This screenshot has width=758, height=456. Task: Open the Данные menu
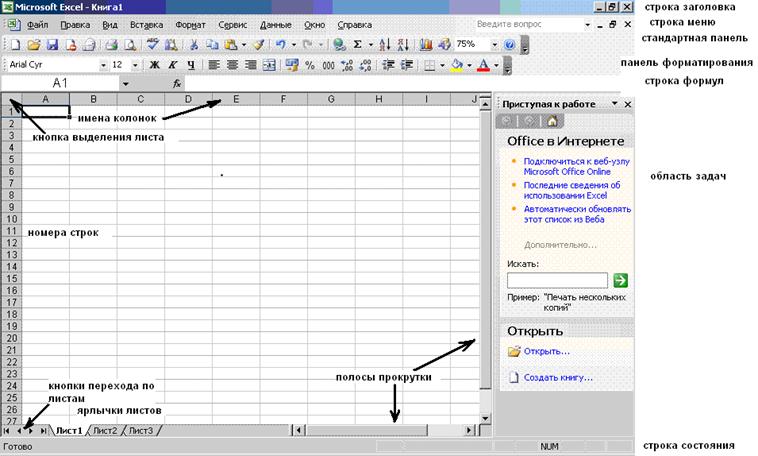coord(276,25)
